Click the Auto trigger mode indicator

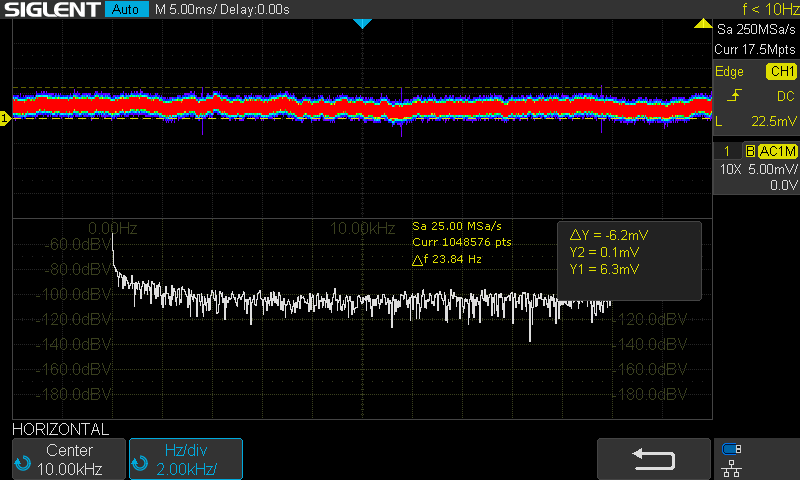click(126, 9)
